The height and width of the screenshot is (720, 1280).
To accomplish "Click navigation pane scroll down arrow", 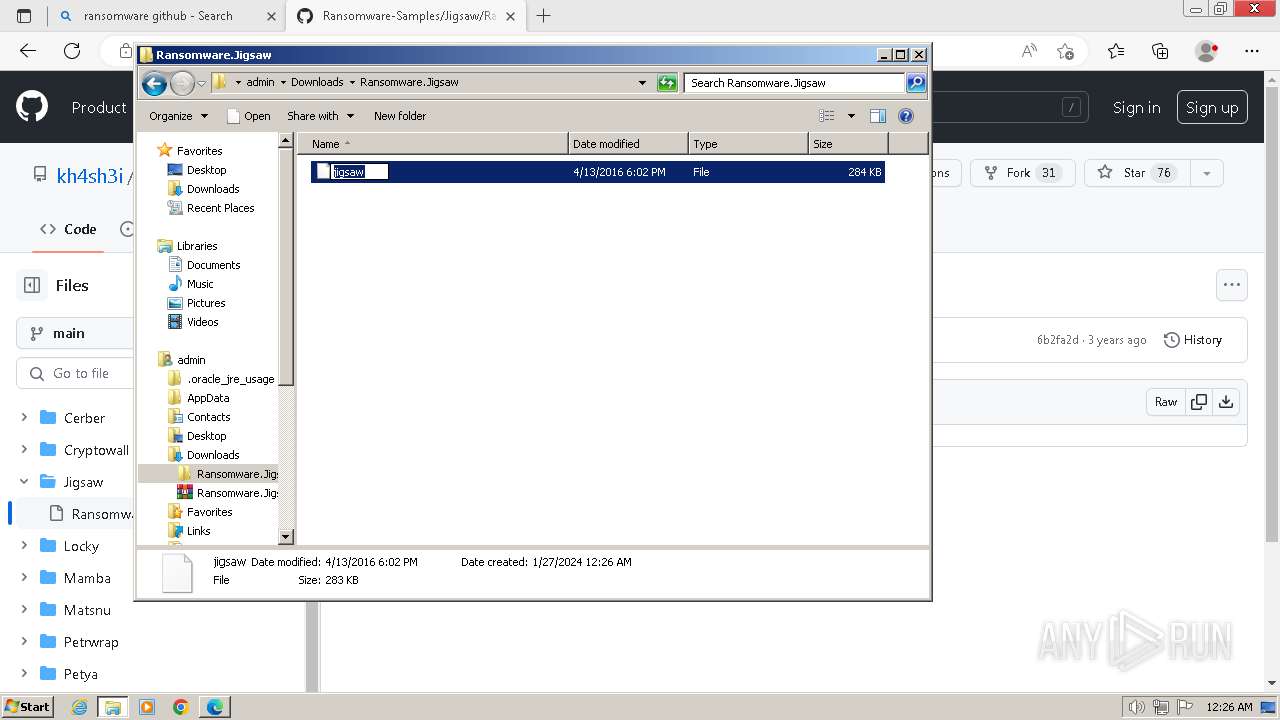I will [x=285, y=537].
